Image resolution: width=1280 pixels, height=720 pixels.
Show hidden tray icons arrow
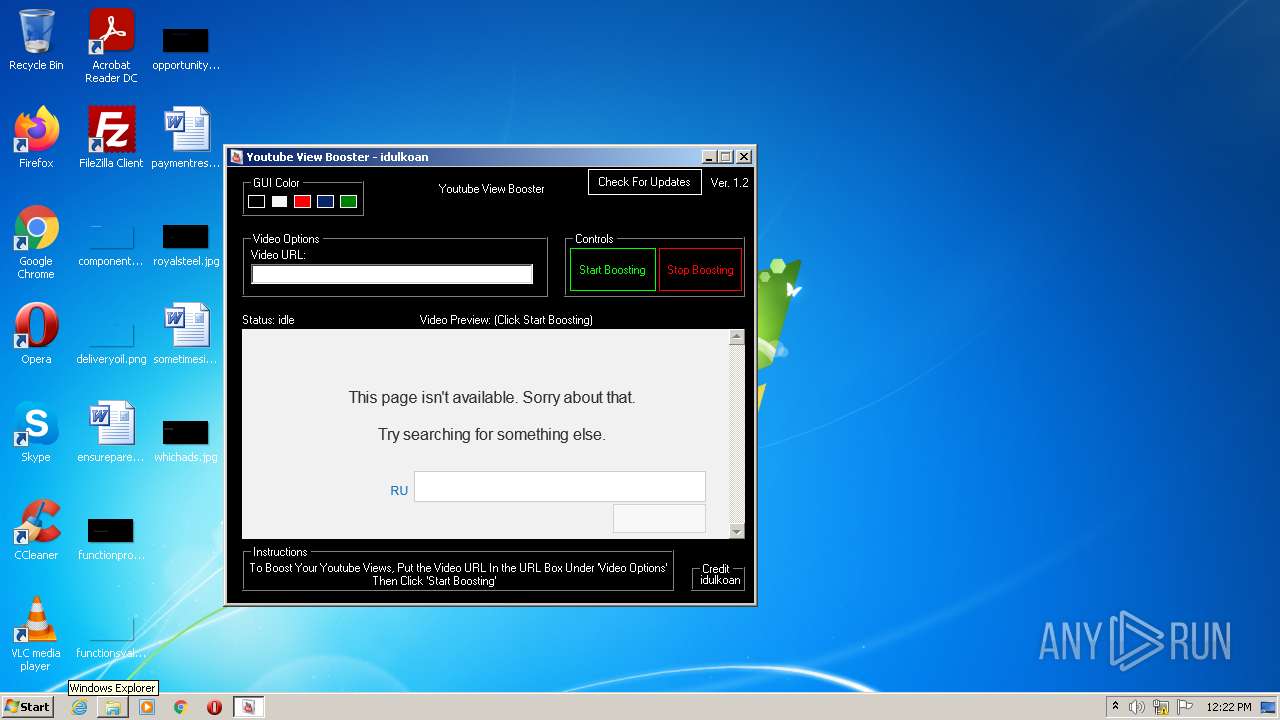click(1115, 707)
